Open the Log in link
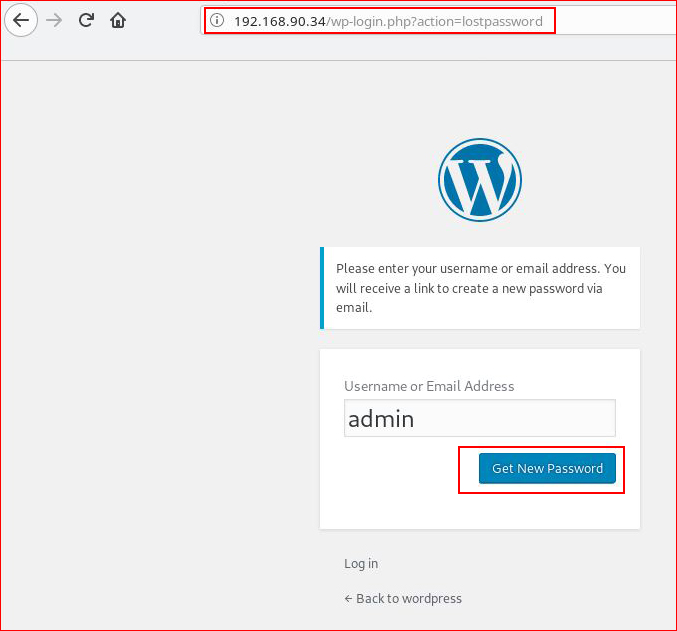 click(361, 564)
